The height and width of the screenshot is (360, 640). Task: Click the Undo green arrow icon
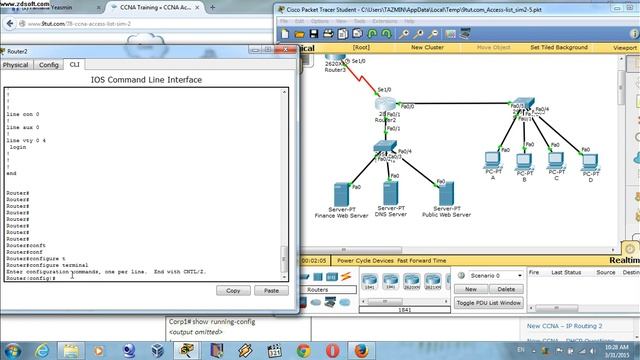point(372,34)
